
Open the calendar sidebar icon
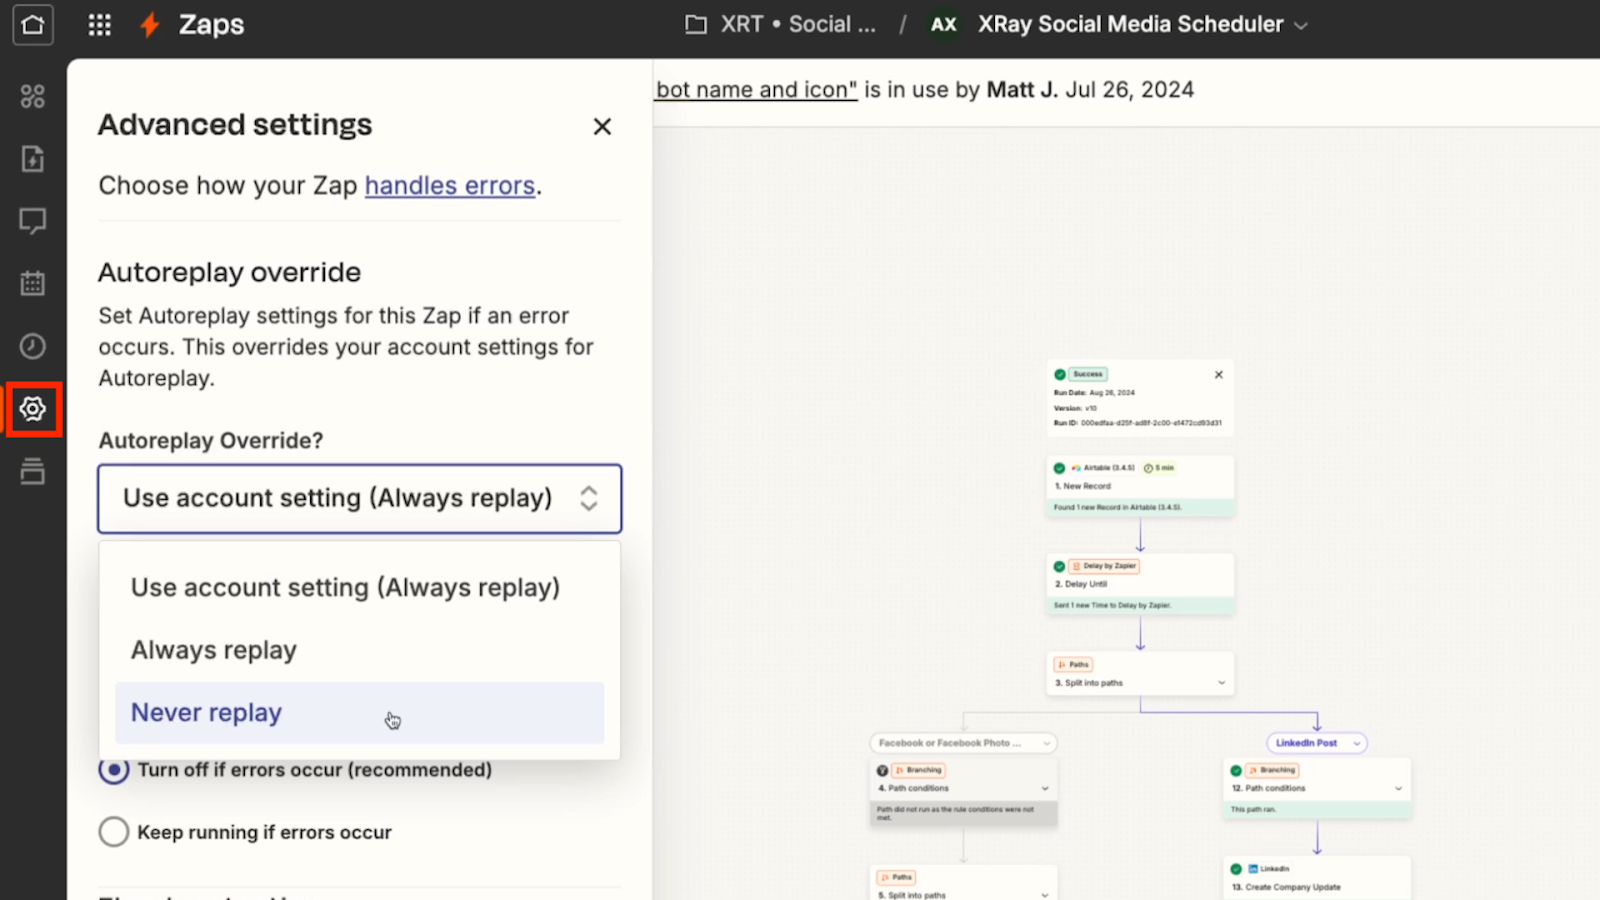click(32, 283)
